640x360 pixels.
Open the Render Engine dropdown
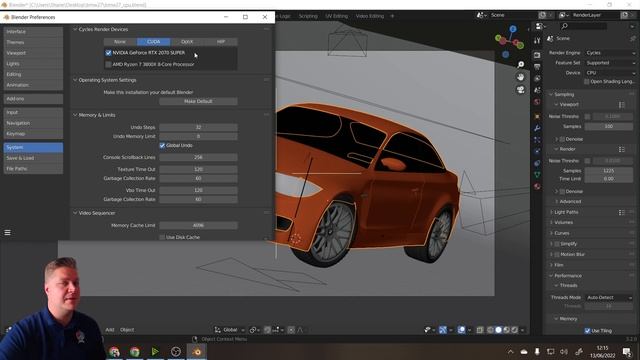(x=610, y=53)
